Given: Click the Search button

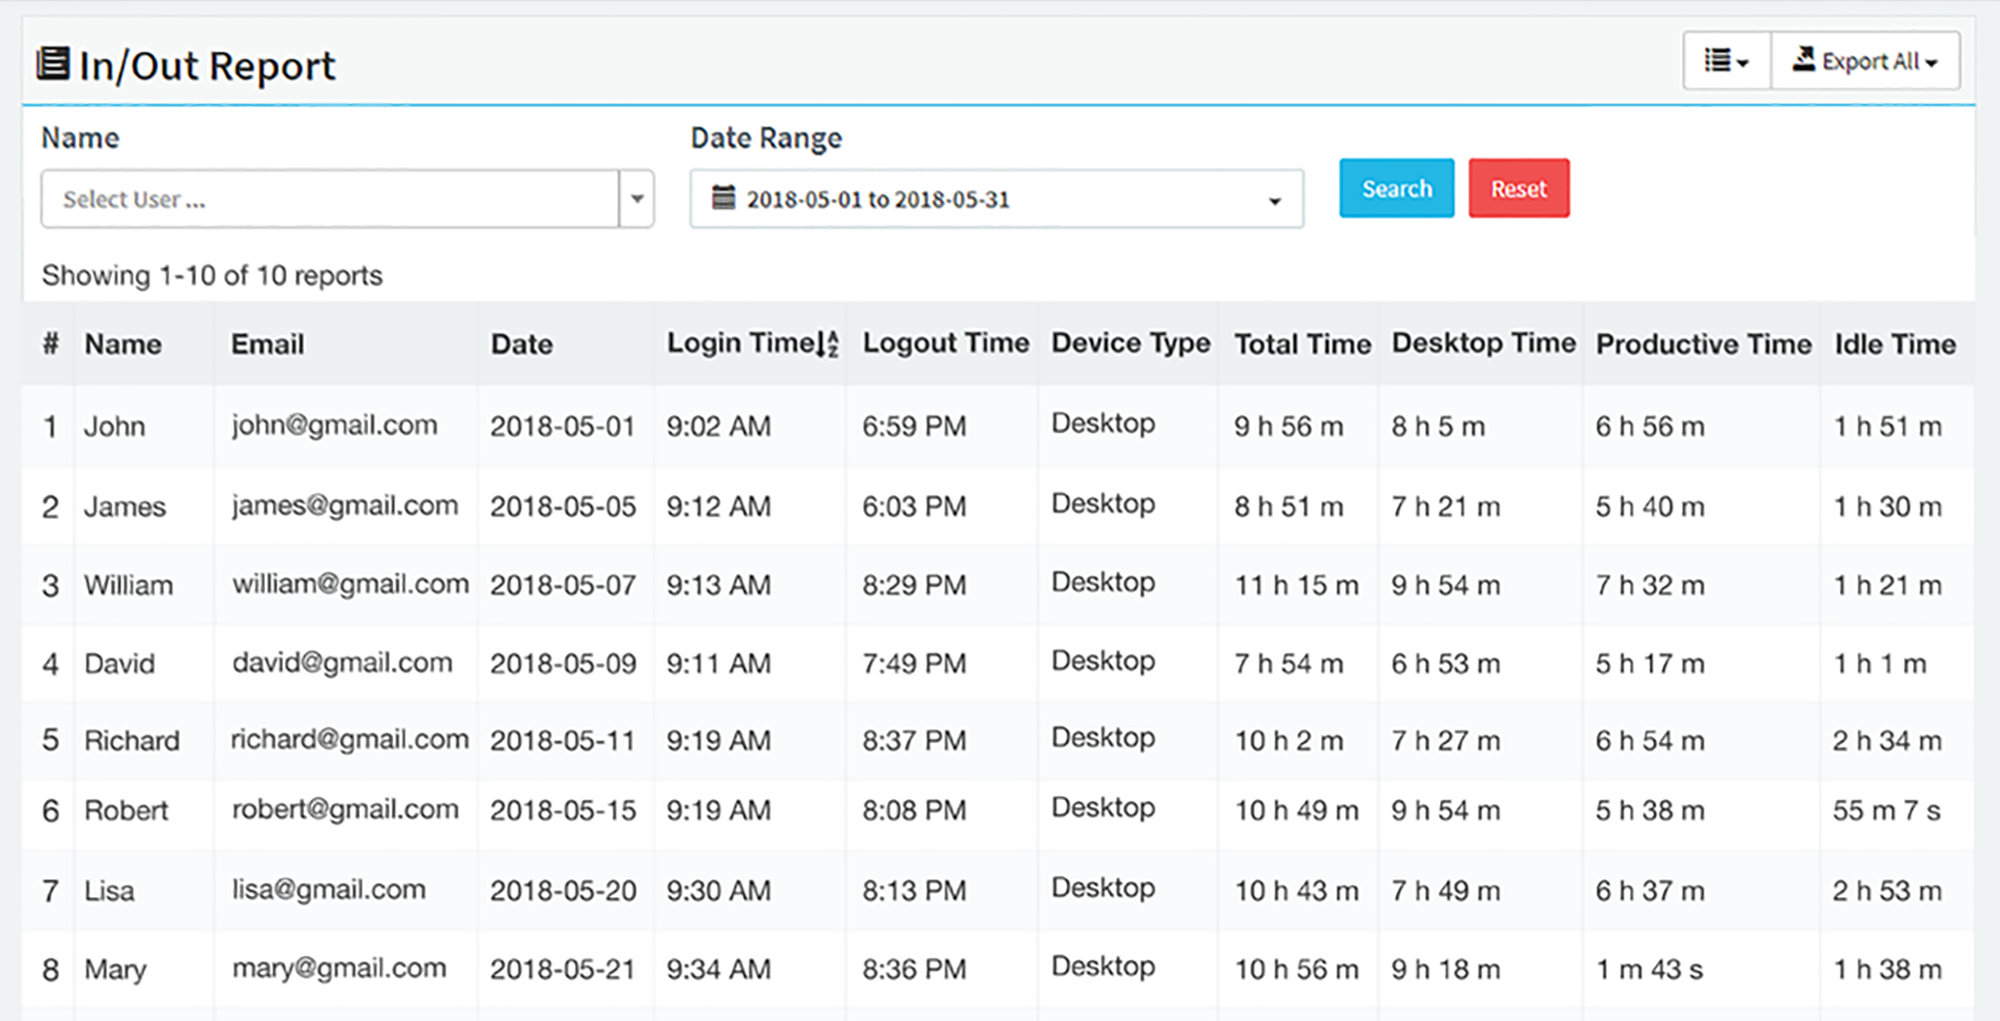Looking at the screenshot, I should (x=1396, y=188).
